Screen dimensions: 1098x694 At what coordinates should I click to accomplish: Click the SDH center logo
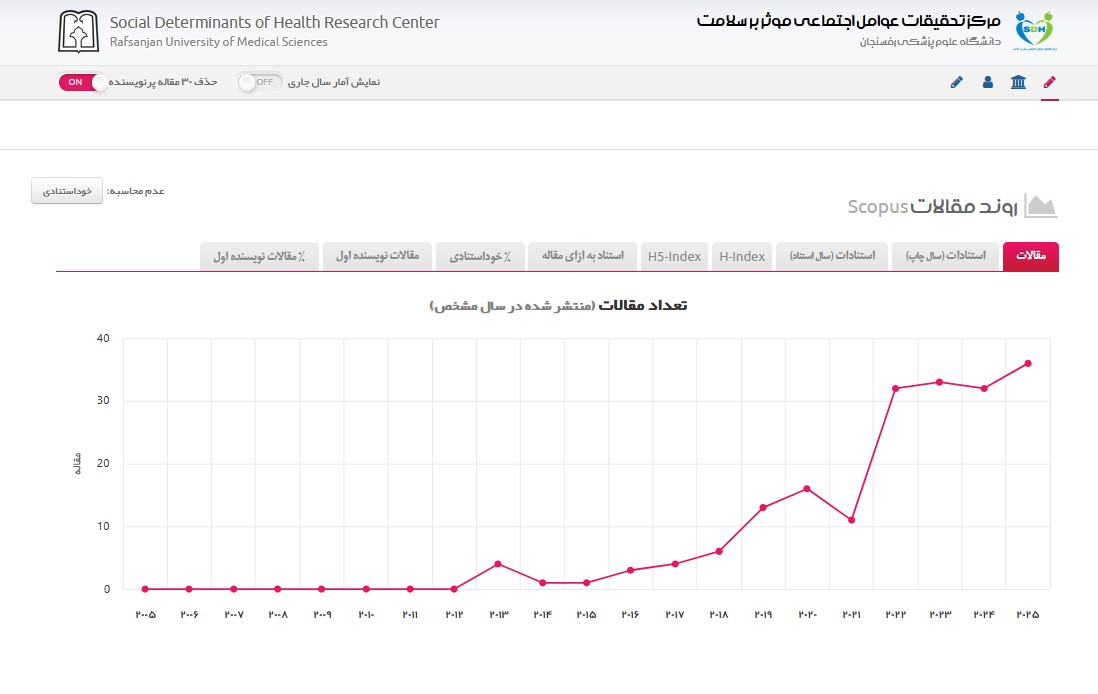(x=1034, y=31)
